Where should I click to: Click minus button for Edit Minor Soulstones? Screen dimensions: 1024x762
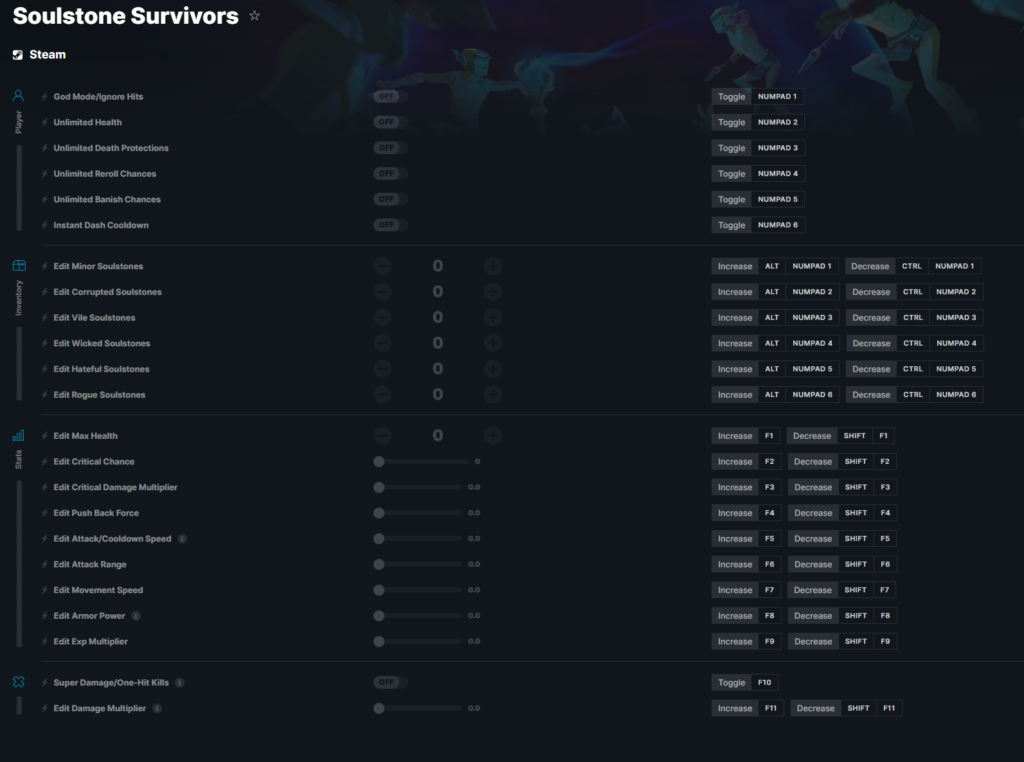tap(383, 266)
